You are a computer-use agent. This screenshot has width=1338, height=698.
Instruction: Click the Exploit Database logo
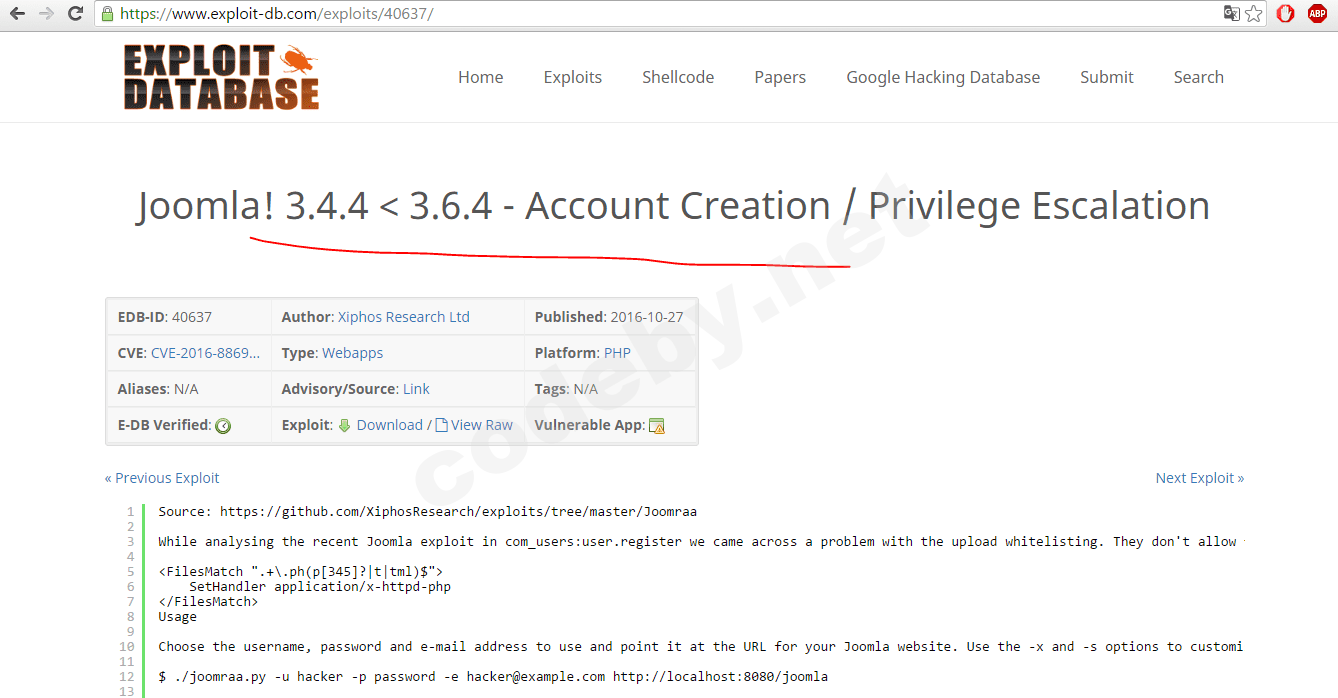221,77
